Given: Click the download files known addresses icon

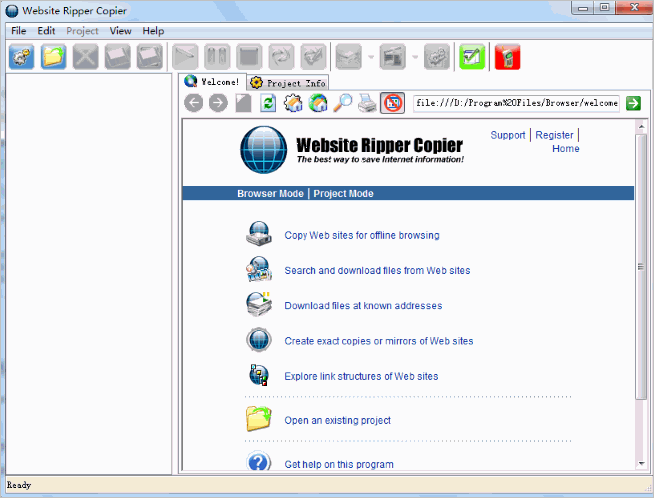Looking at the screenshot, I should (x=259, y=304).
